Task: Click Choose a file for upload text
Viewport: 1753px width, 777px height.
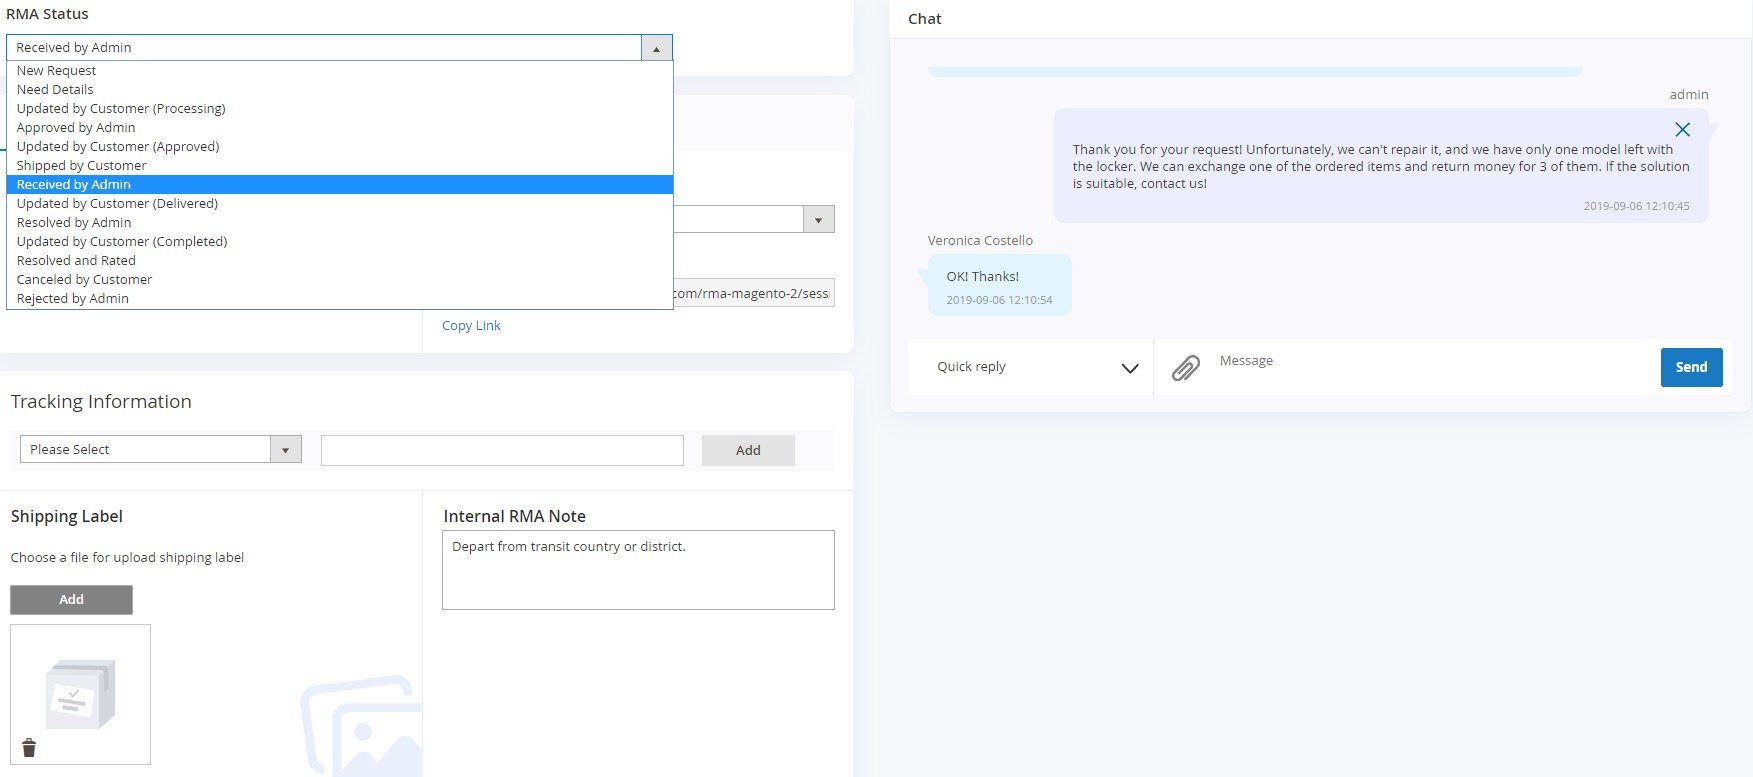Action: (x=127, y=558)
